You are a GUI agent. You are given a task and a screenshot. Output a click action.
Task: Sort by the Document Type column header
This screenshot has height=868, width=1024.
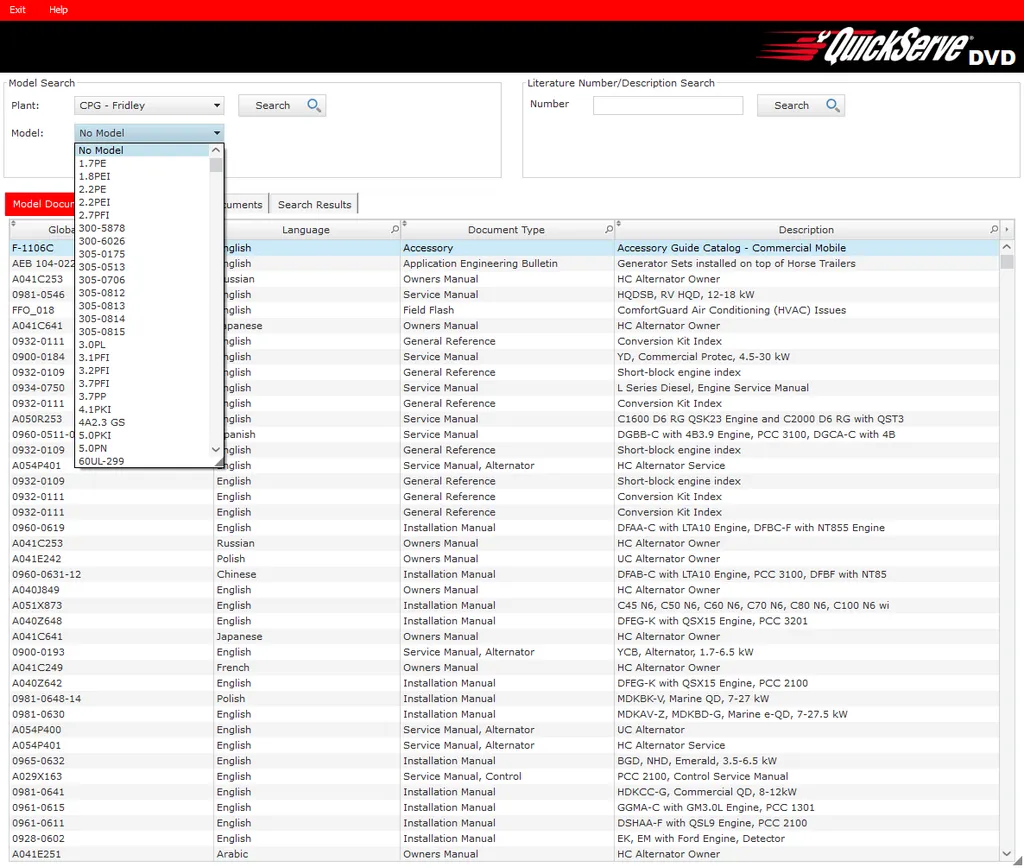506,230
